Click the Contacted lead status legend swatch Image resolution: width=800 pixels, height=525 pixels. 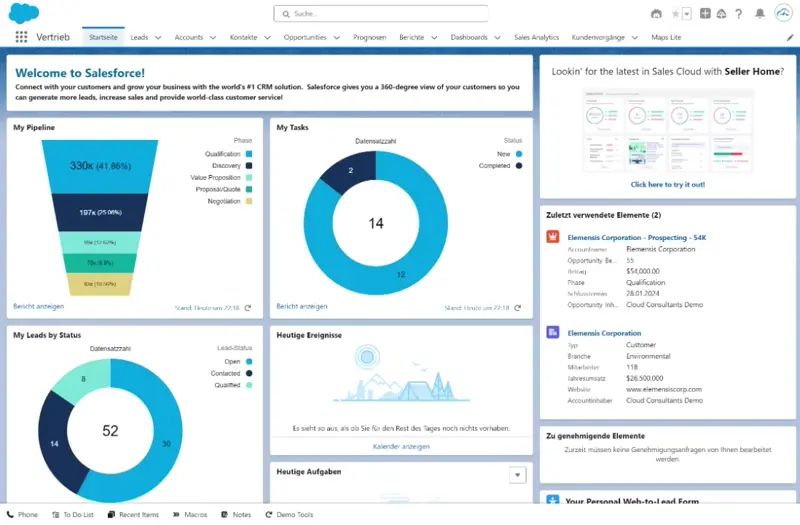pos(249,373)
